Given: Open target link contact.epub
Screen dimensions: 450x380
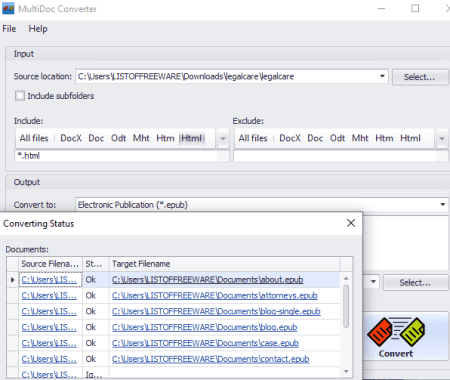Looking at the screenshot, I should coord(210,359).
